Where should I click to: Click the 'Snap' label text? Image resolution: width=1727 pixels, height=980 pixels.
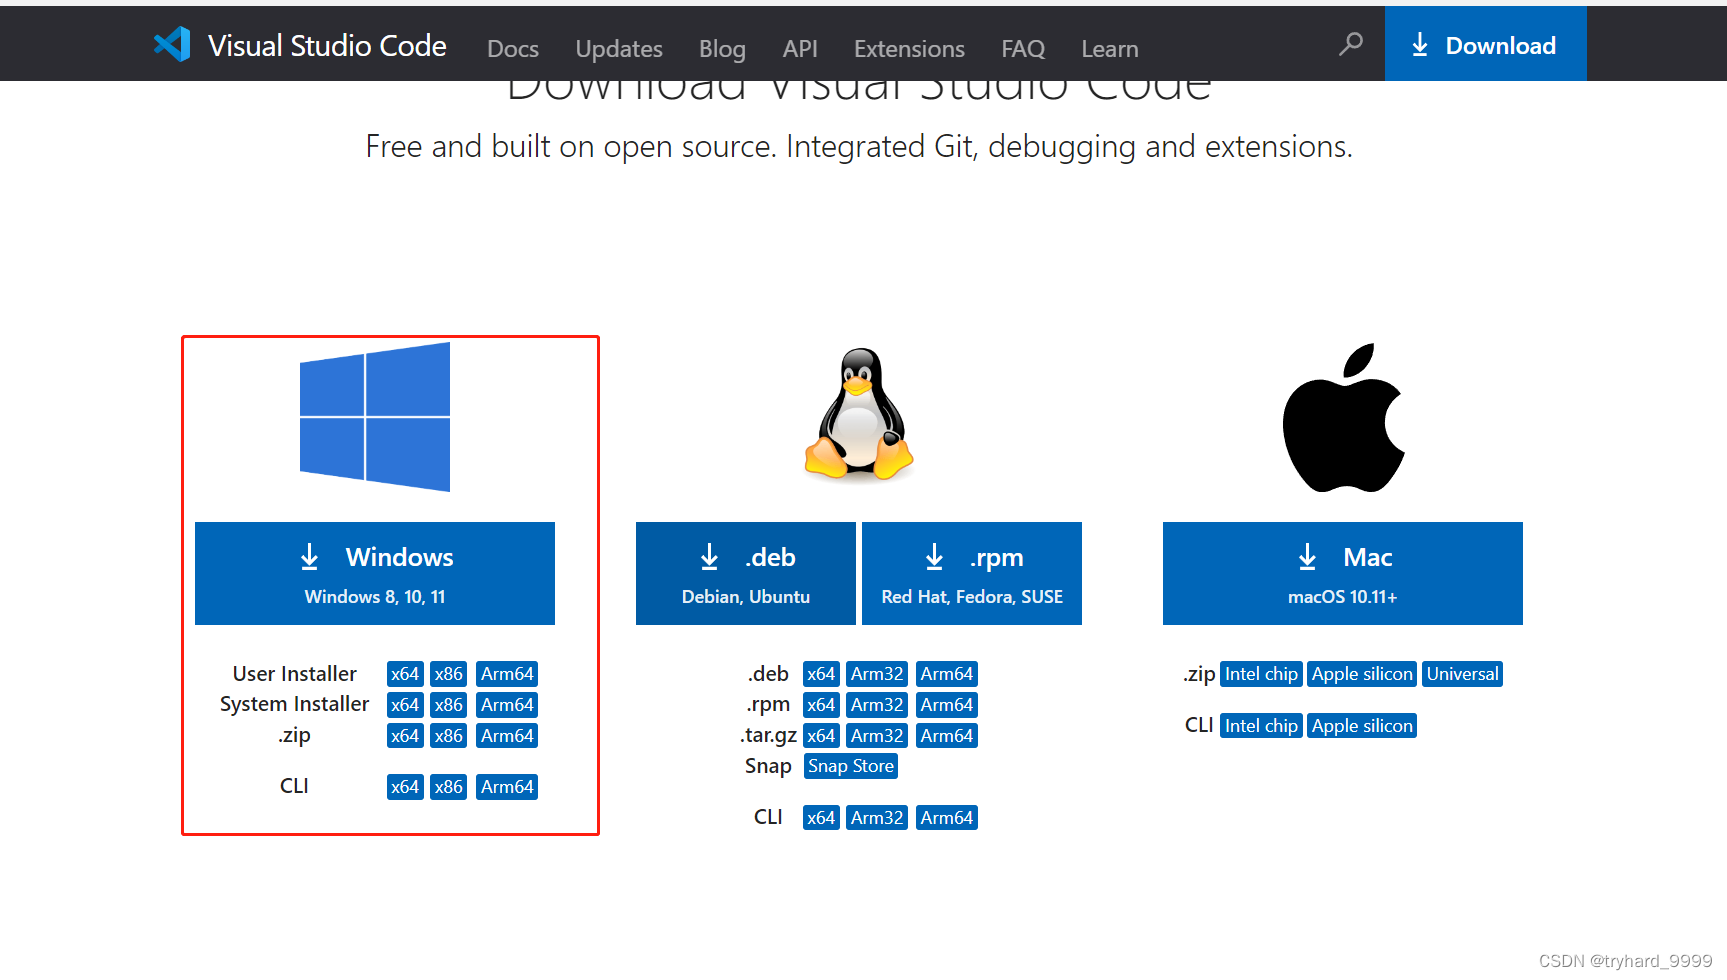[768, 767]
